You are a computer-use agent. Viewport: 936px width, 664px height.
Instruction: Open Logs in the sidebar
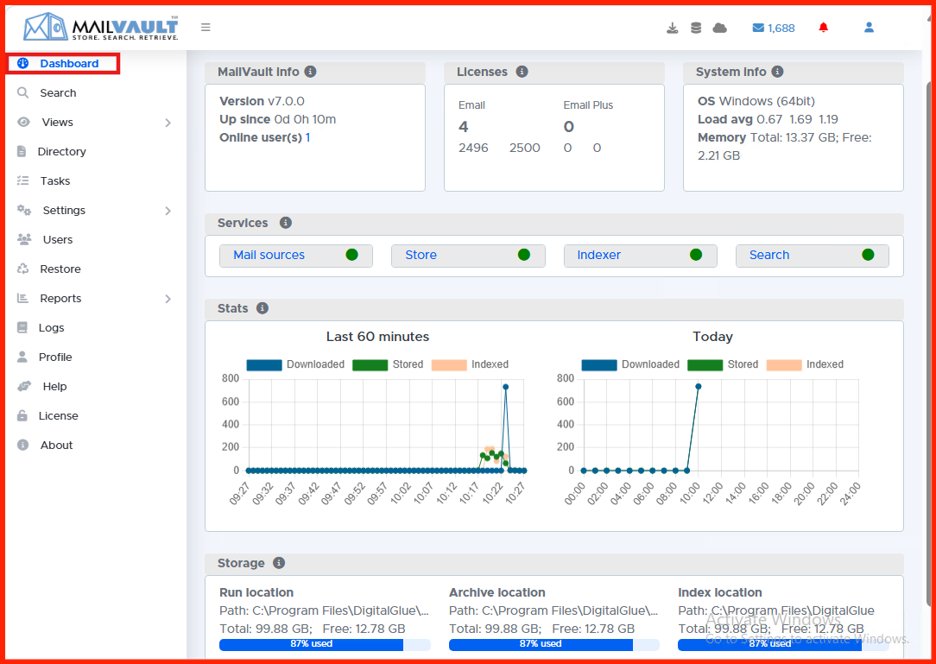tap(51, 327)
